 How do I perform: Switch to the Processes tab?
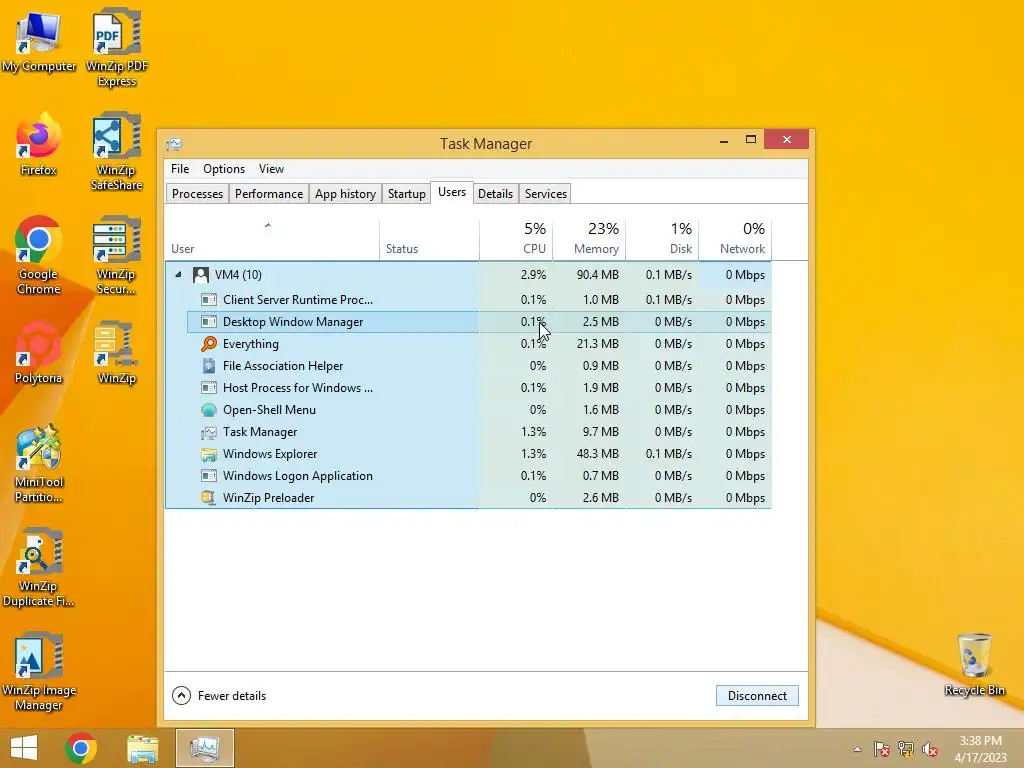pyautogui.click(x=197, y=194)
